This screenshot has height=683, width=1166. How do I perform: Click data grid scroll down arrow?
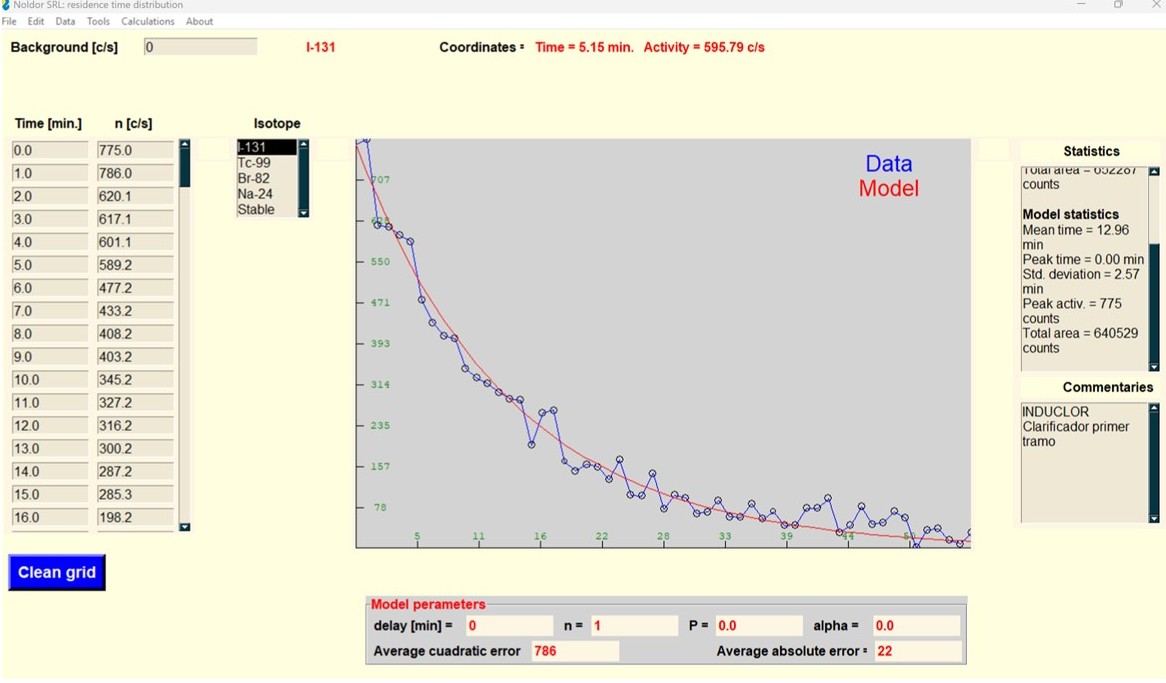click(x=184, y=527)
